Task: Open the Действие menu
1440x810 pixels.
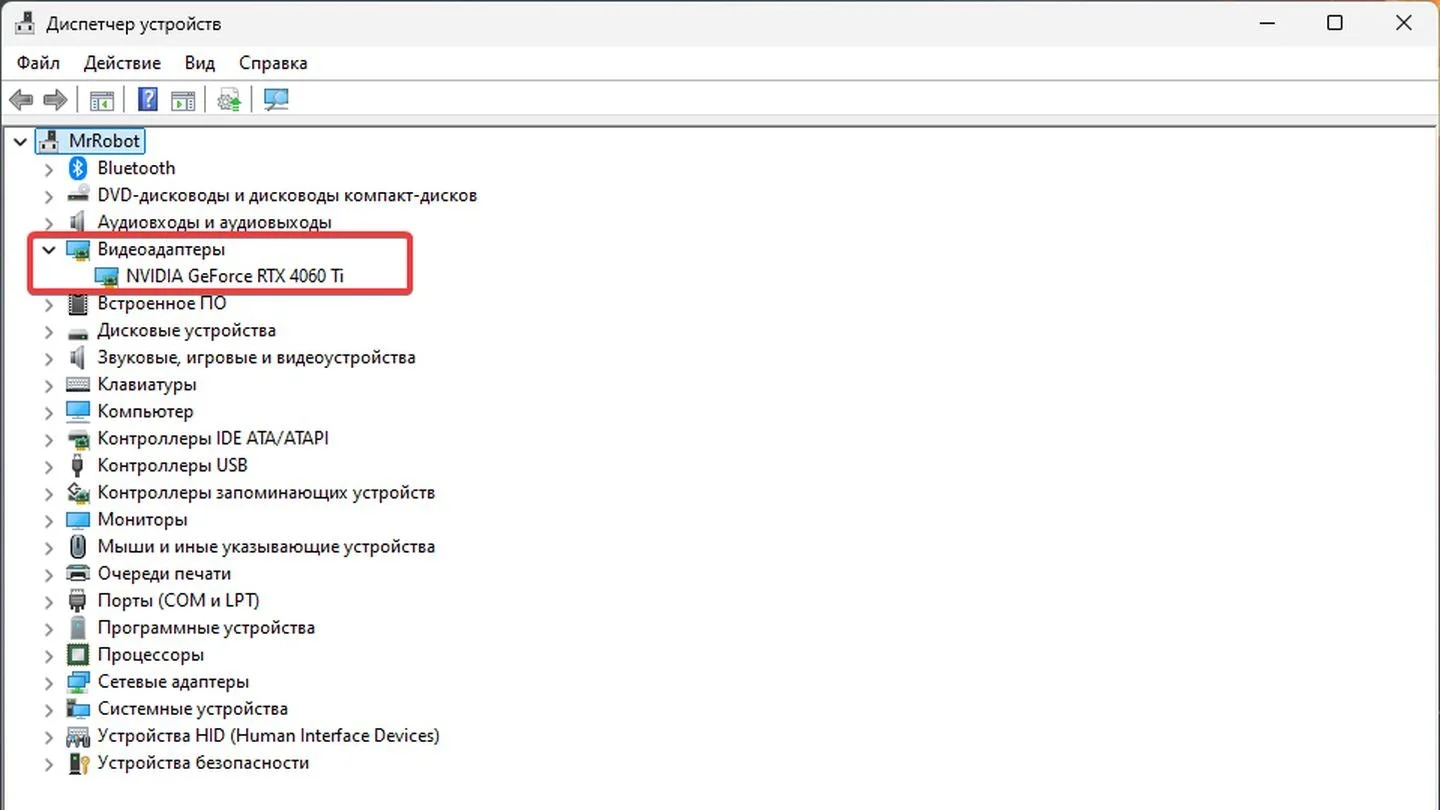Action: click(122, 63)
